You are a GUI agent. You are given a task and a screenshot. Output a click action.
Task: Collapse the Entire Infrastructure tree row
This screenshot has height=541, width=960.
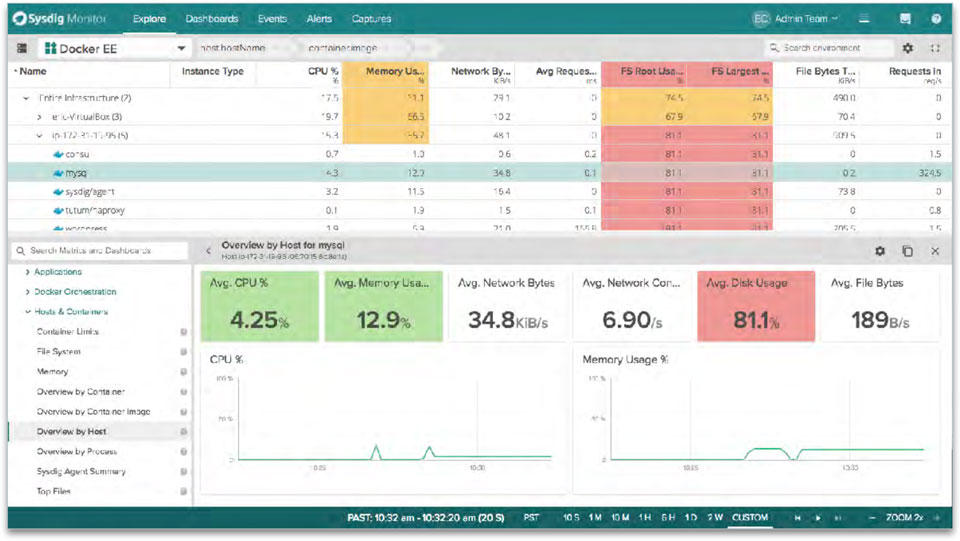coord(26,98)
